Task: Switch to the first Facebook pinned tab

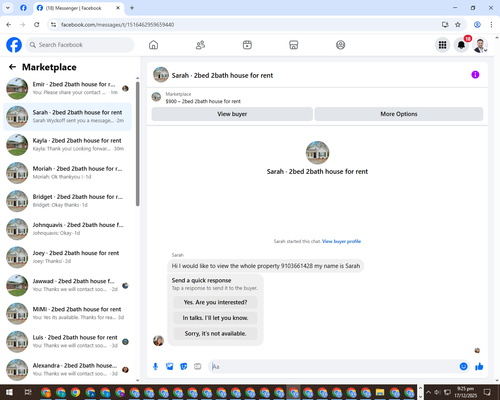Action: pos(23,8)
